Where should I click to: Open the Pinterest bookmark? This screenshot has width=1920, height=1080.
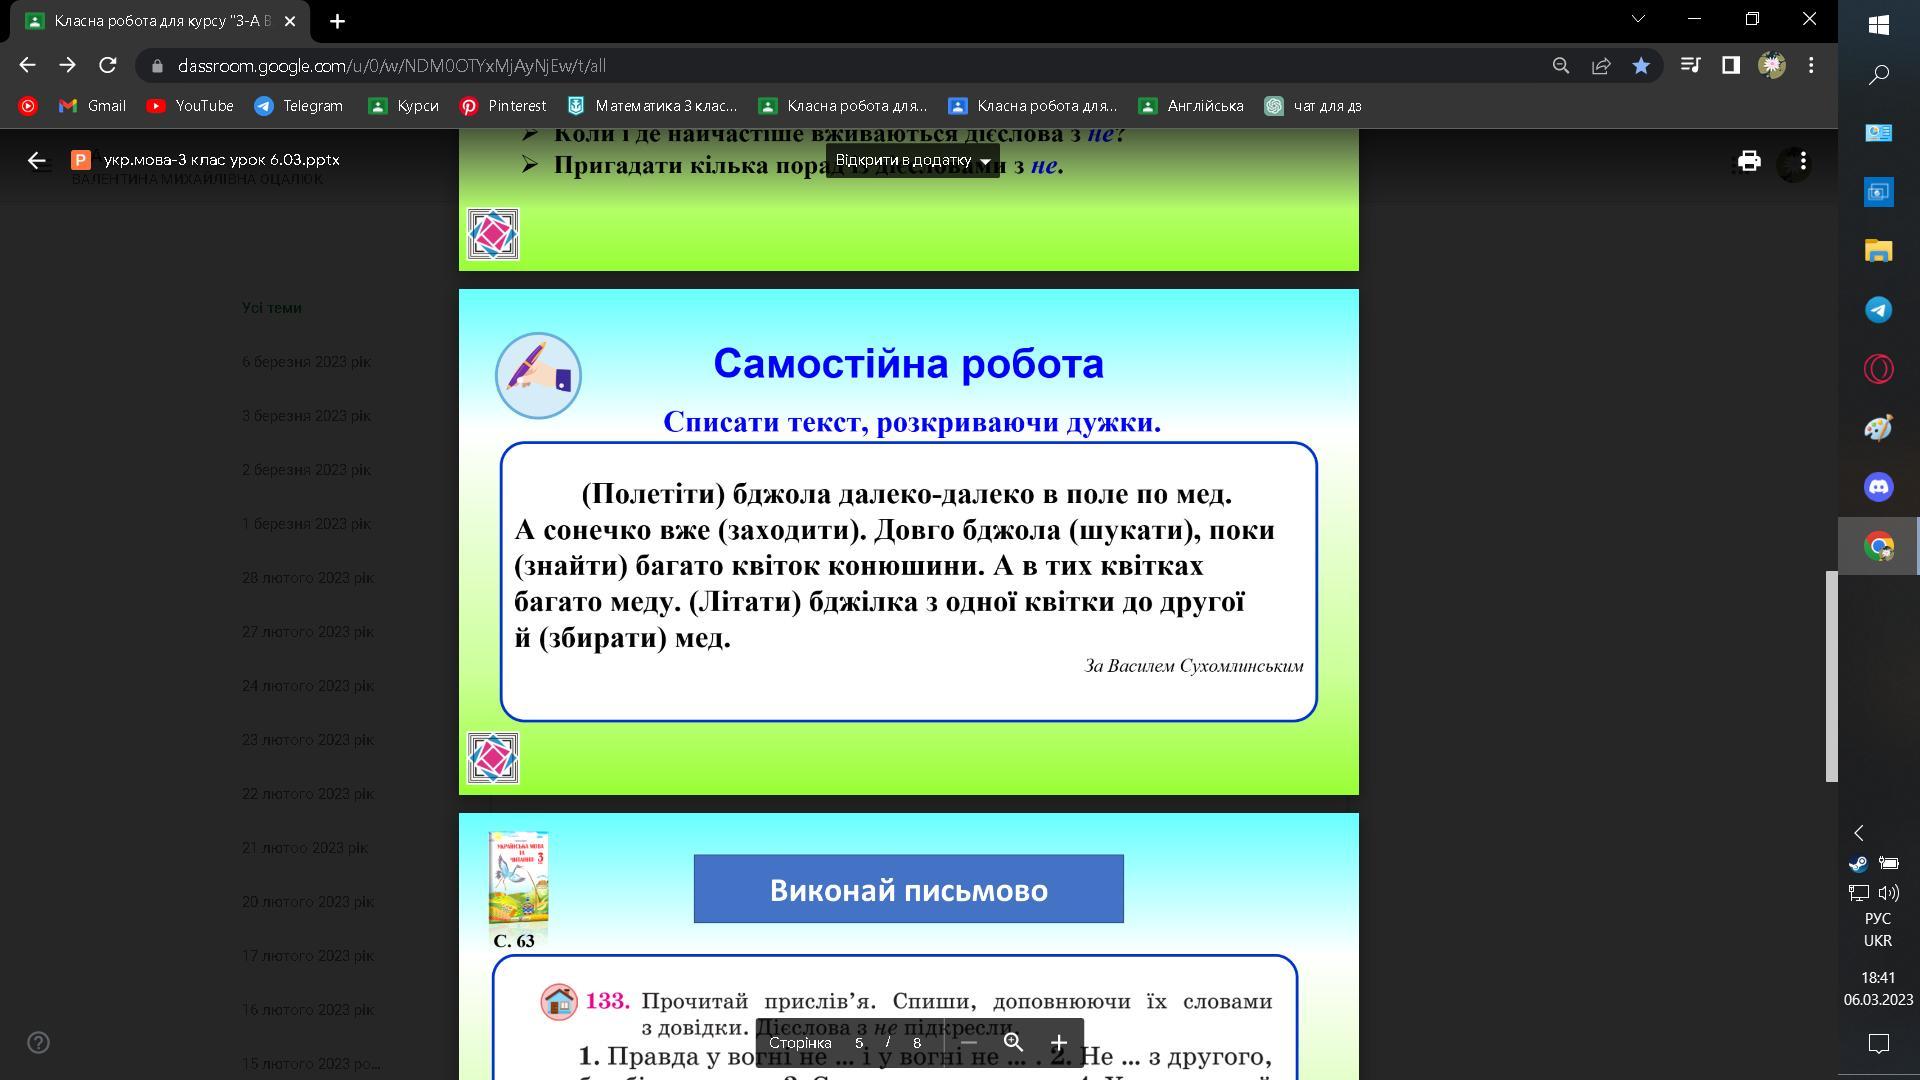pos(503,106)
